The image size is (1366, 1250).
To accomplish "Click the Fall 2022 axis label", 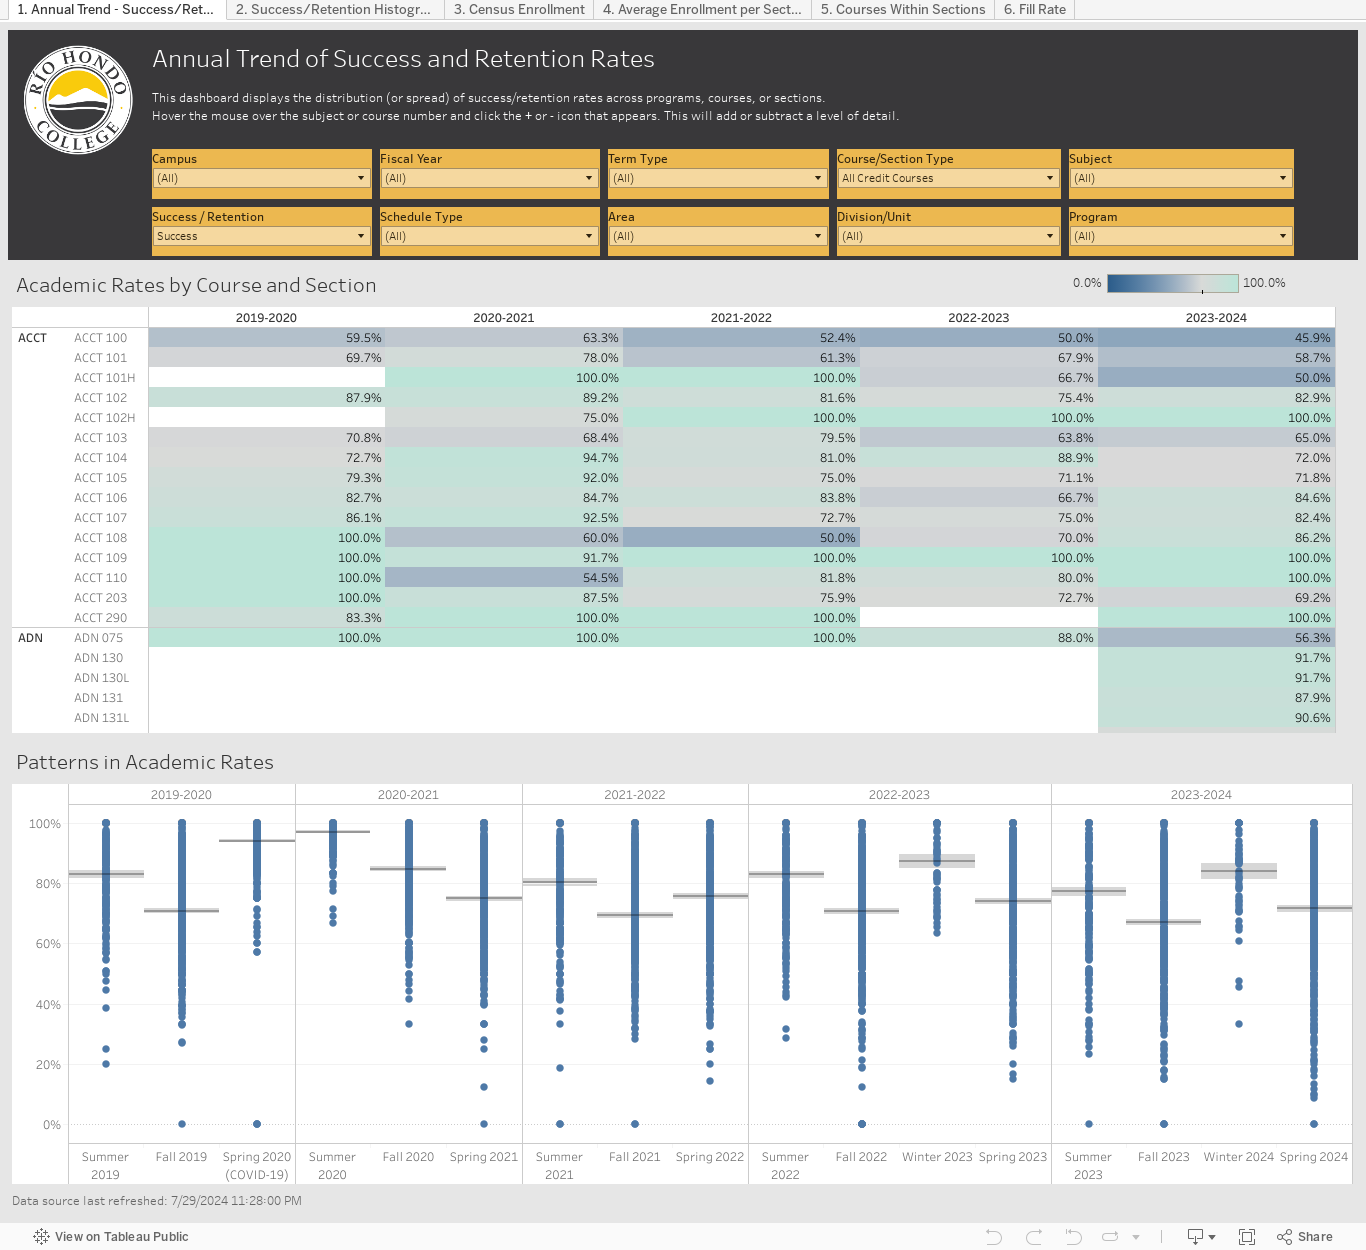I will point(861,1157).
